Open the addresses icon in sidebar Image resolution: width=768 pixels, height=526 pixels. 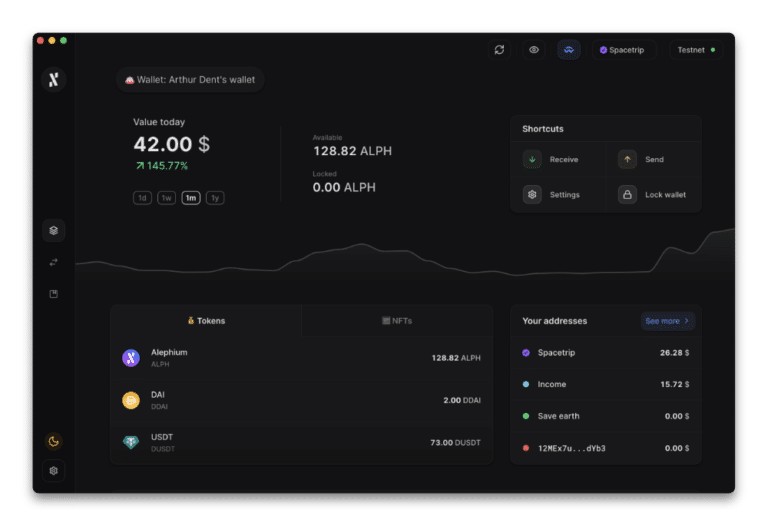point(54,294)
